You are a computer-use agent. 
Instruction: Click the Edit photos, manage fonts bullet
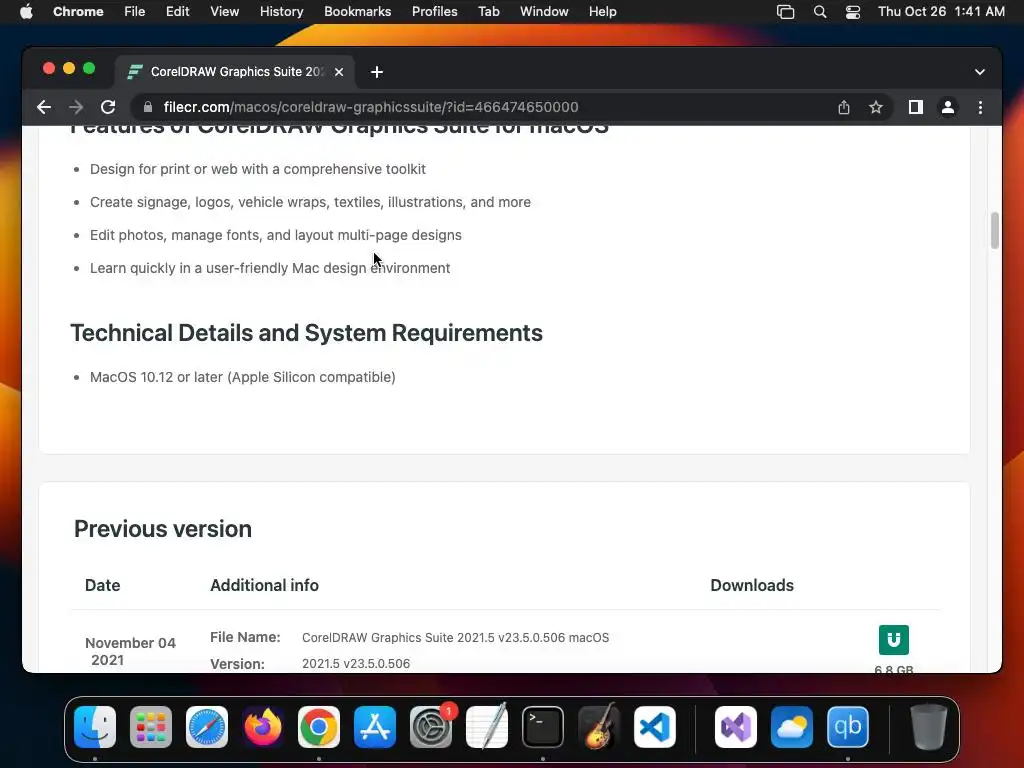click(x=276, y=235)
